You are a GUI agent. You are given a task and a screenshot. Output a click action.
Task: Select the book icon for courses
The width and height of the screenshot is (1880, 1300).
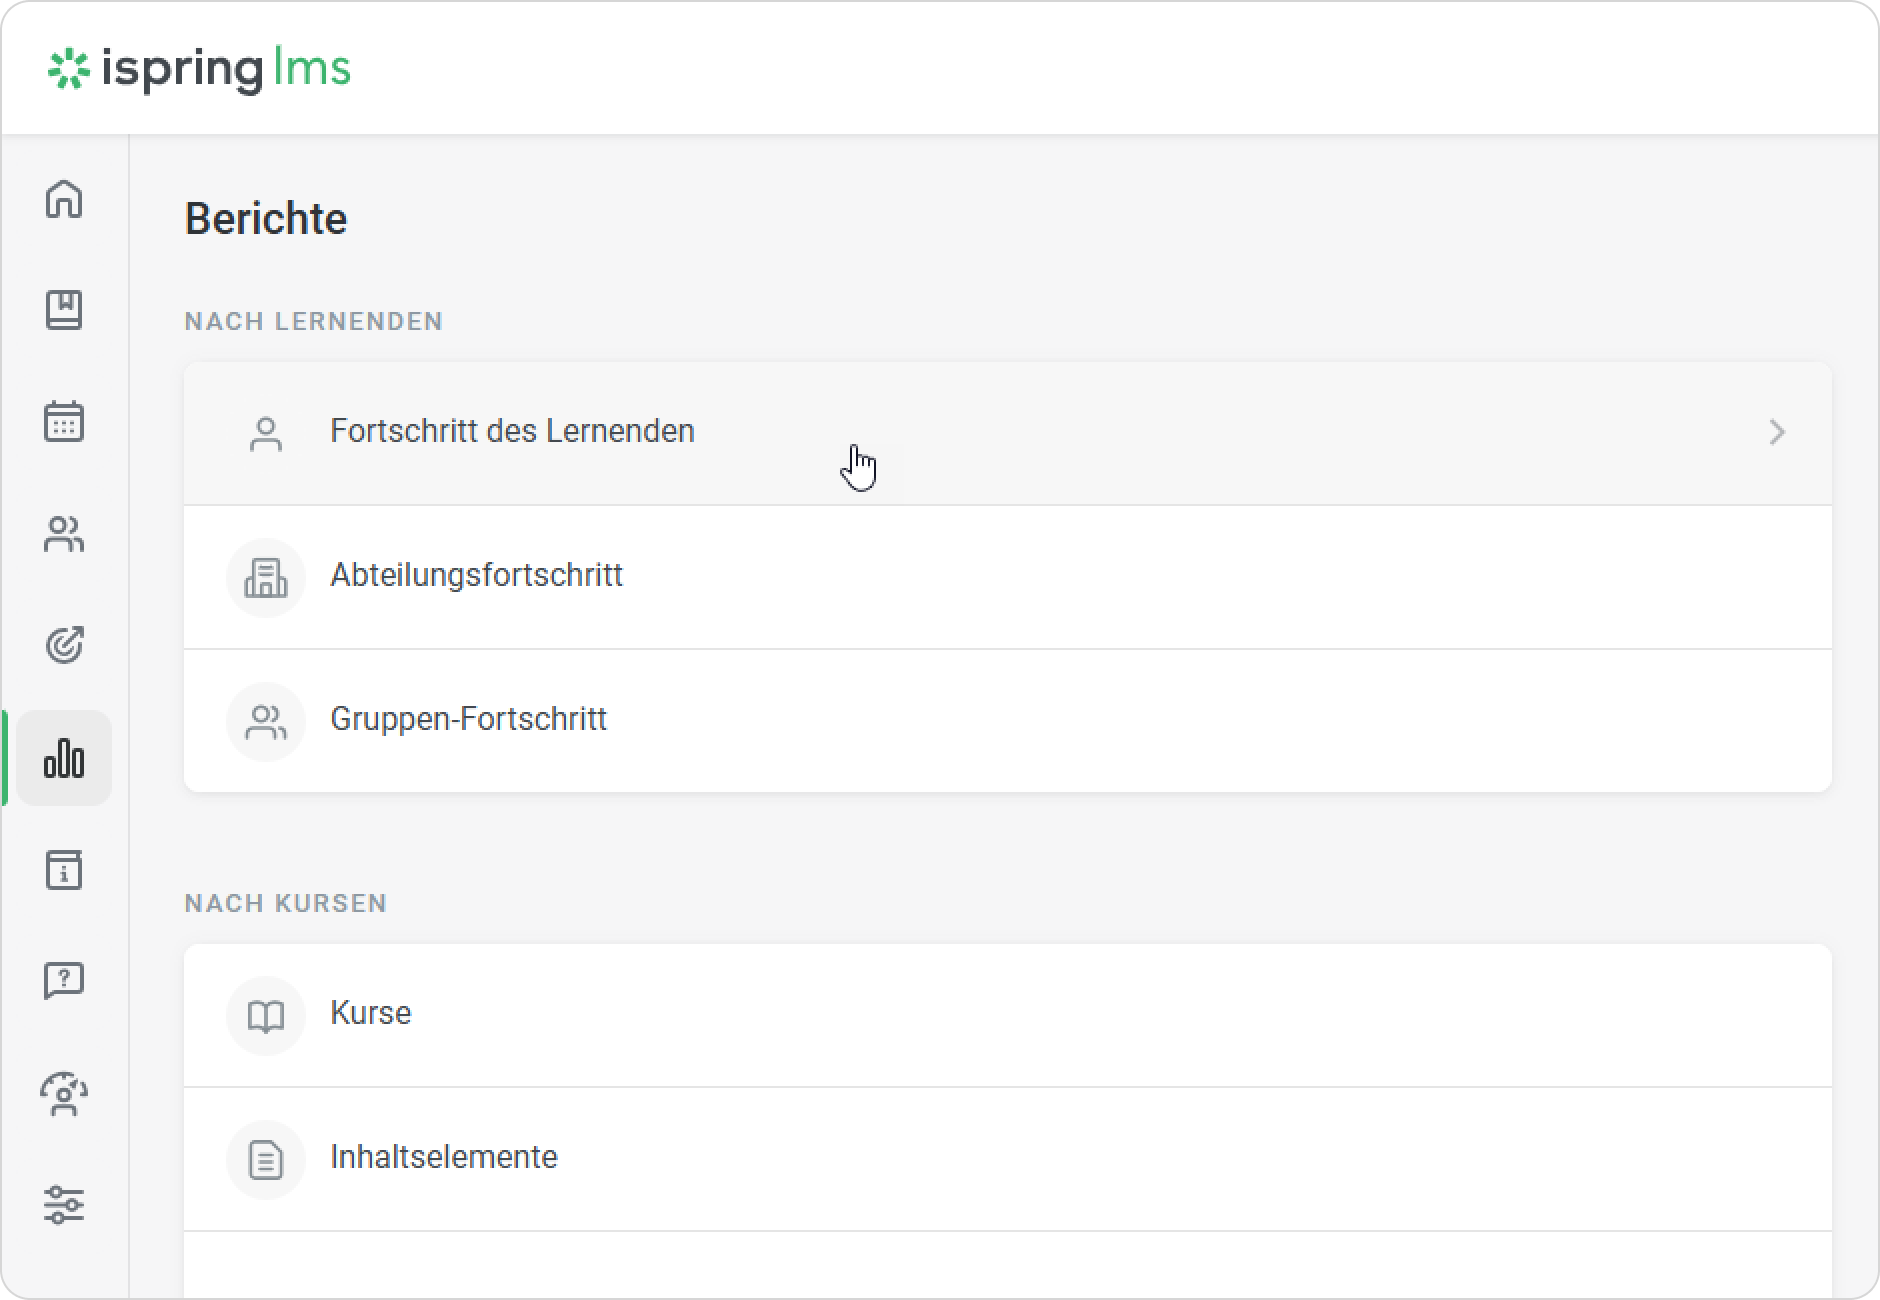pos(64,312)
